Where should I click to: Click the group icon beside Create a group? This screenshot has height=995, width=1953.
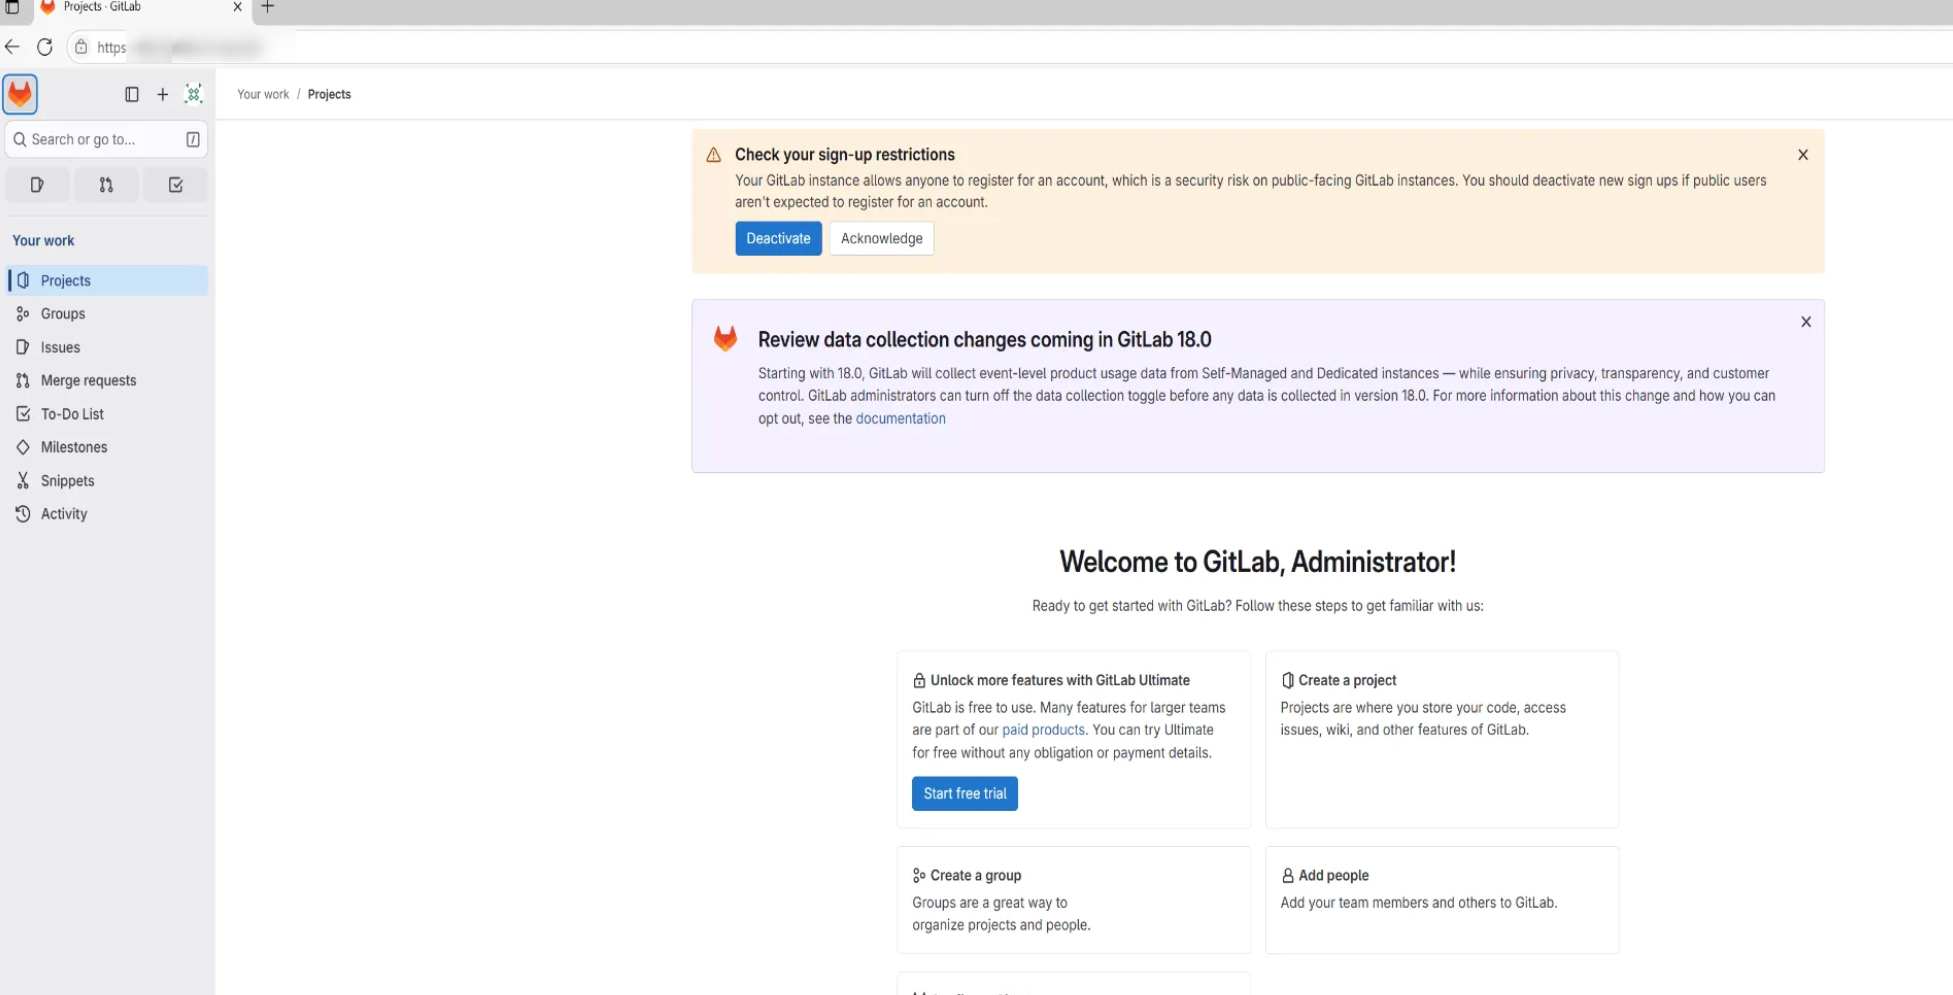919,876
